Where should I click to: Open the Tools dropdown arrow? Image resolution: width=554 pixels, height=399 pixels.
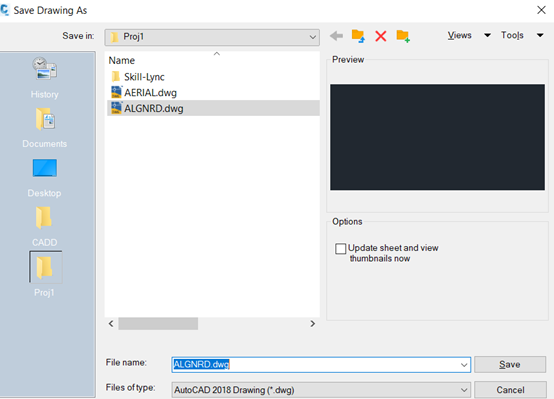pos(540,35)
